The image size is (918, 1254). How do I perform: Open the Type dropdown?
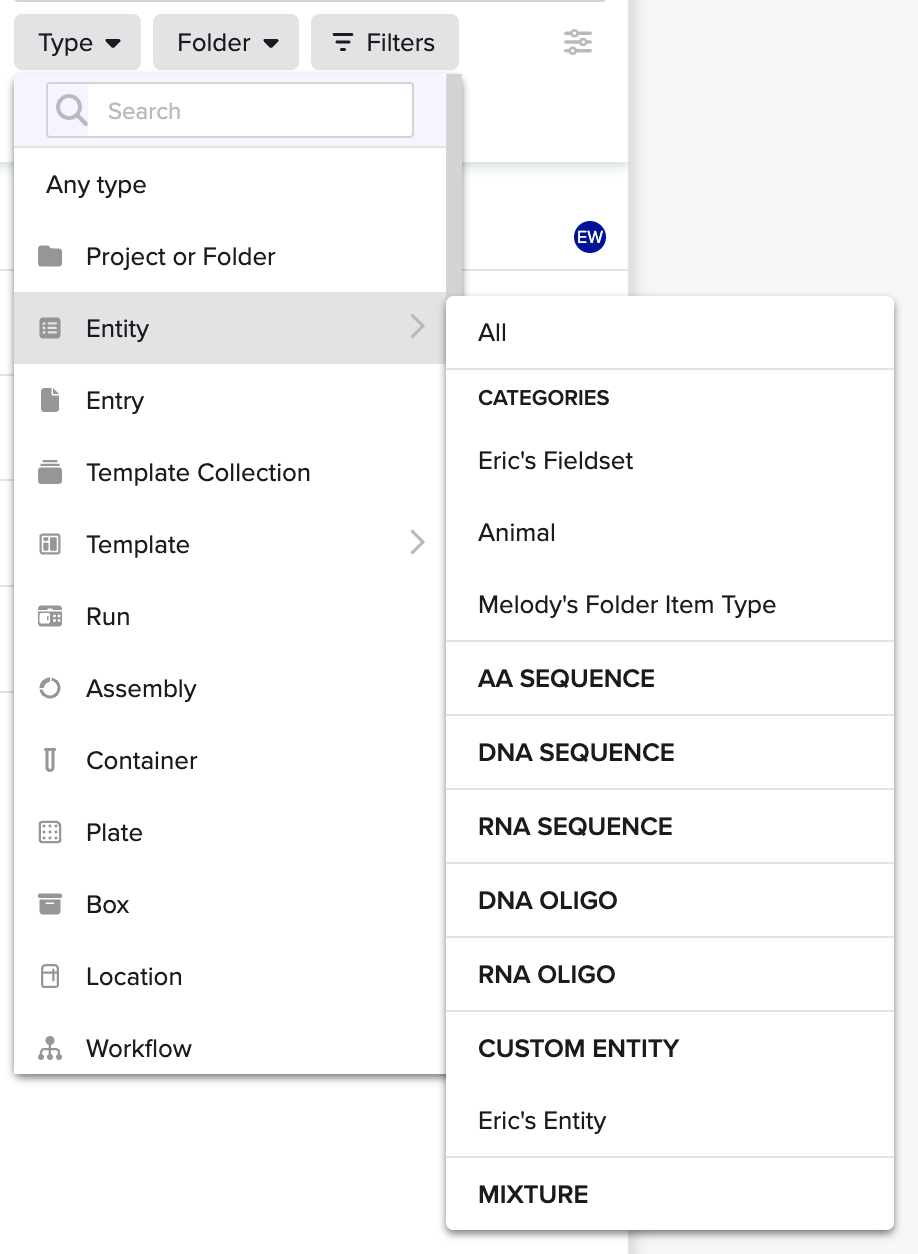[78, 43]
